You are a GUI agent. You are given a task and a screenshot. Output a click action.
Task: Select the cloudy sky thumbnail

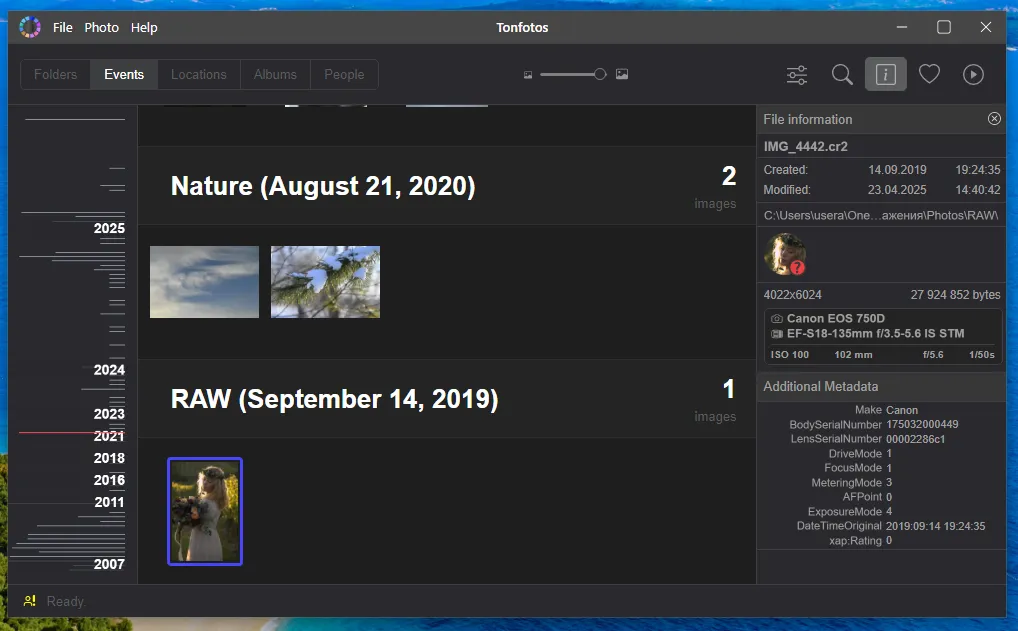pos(205,282)
